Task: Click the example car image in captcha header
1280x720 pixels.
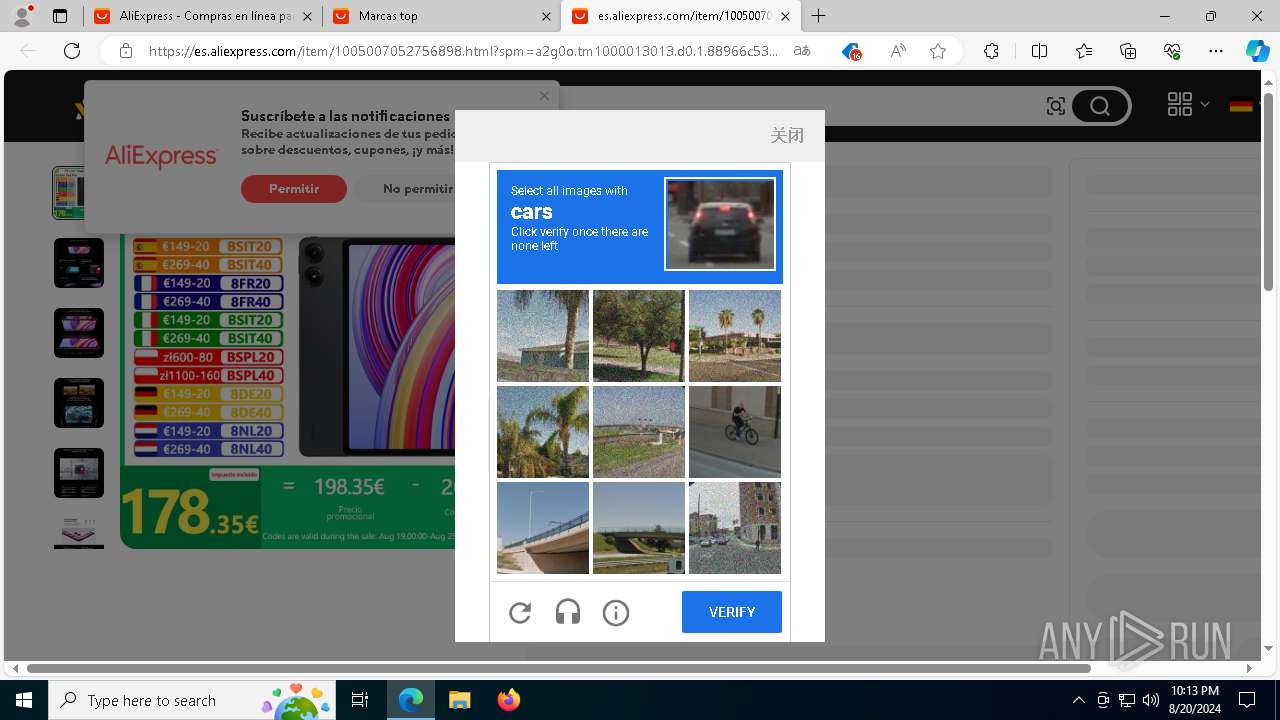Action: click(x=720, y=224)
